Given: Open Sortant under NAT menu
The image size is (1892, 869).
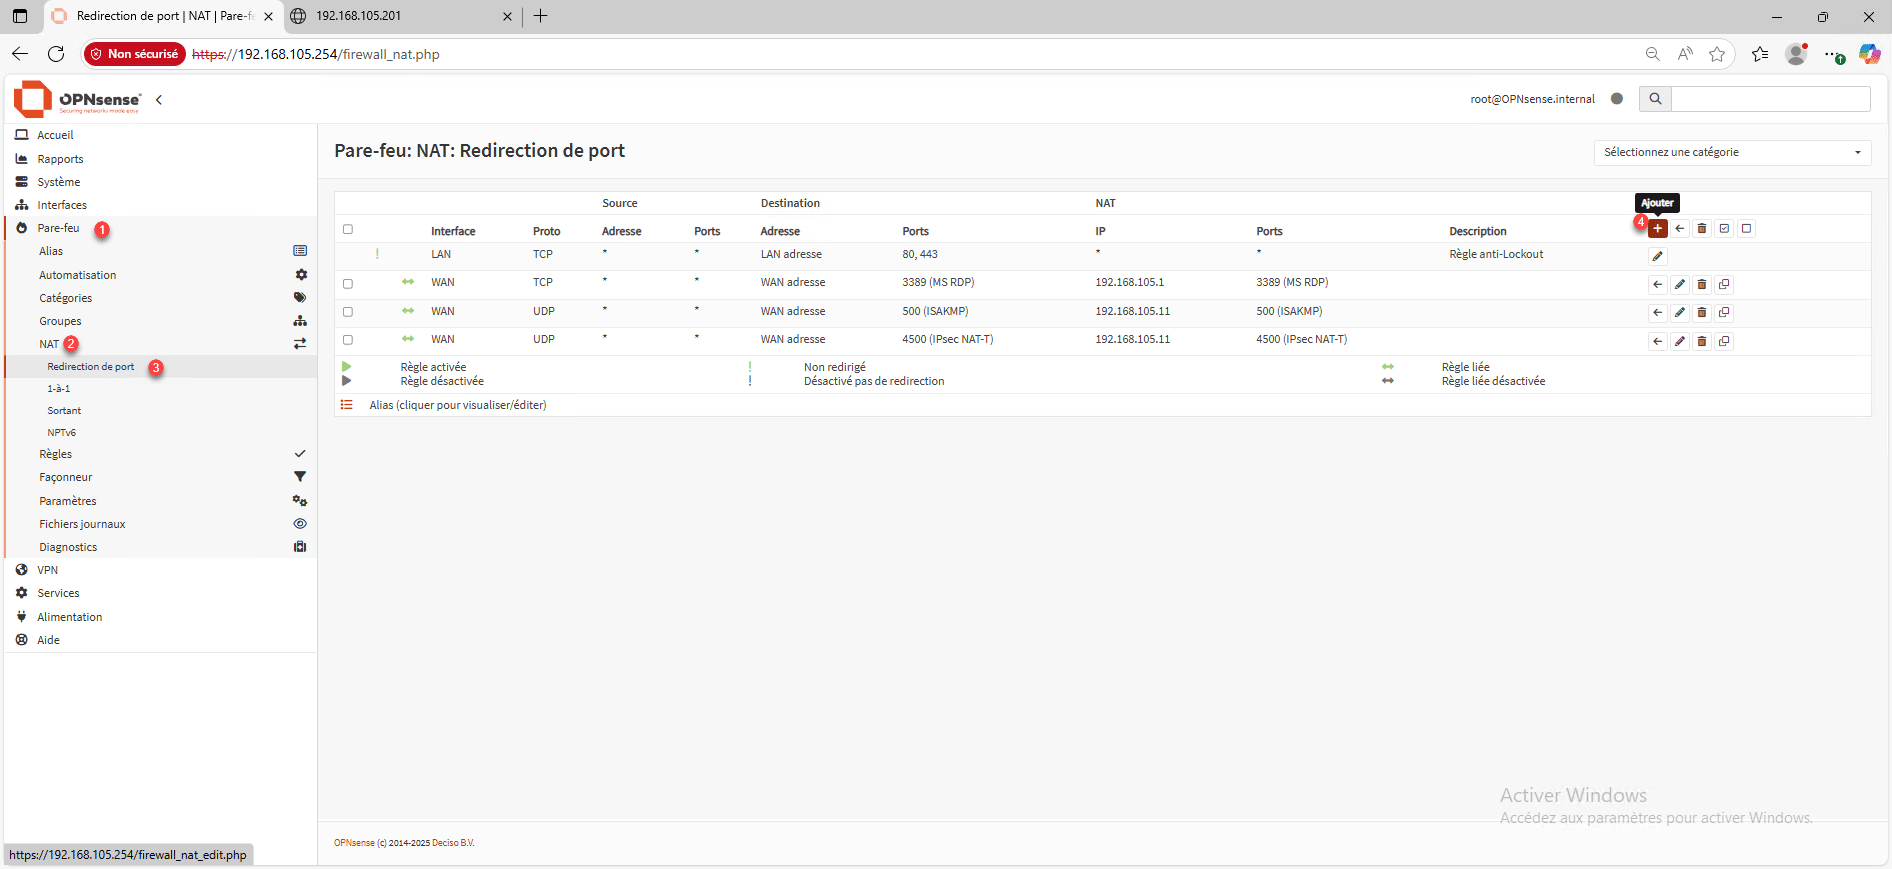Looking at the screenshot, I should [x=64, y=411].
